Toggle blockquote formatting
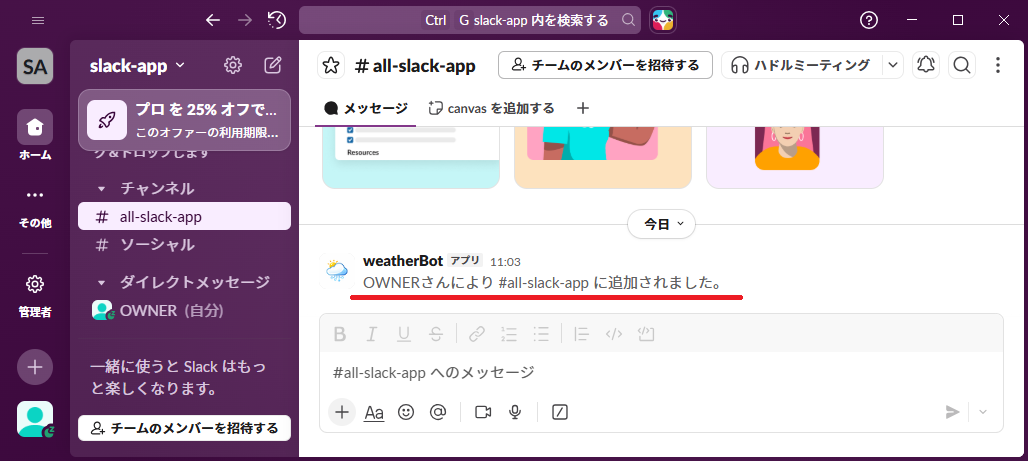Viewport: 1028px width, 461px height. (x=582, y=334)
